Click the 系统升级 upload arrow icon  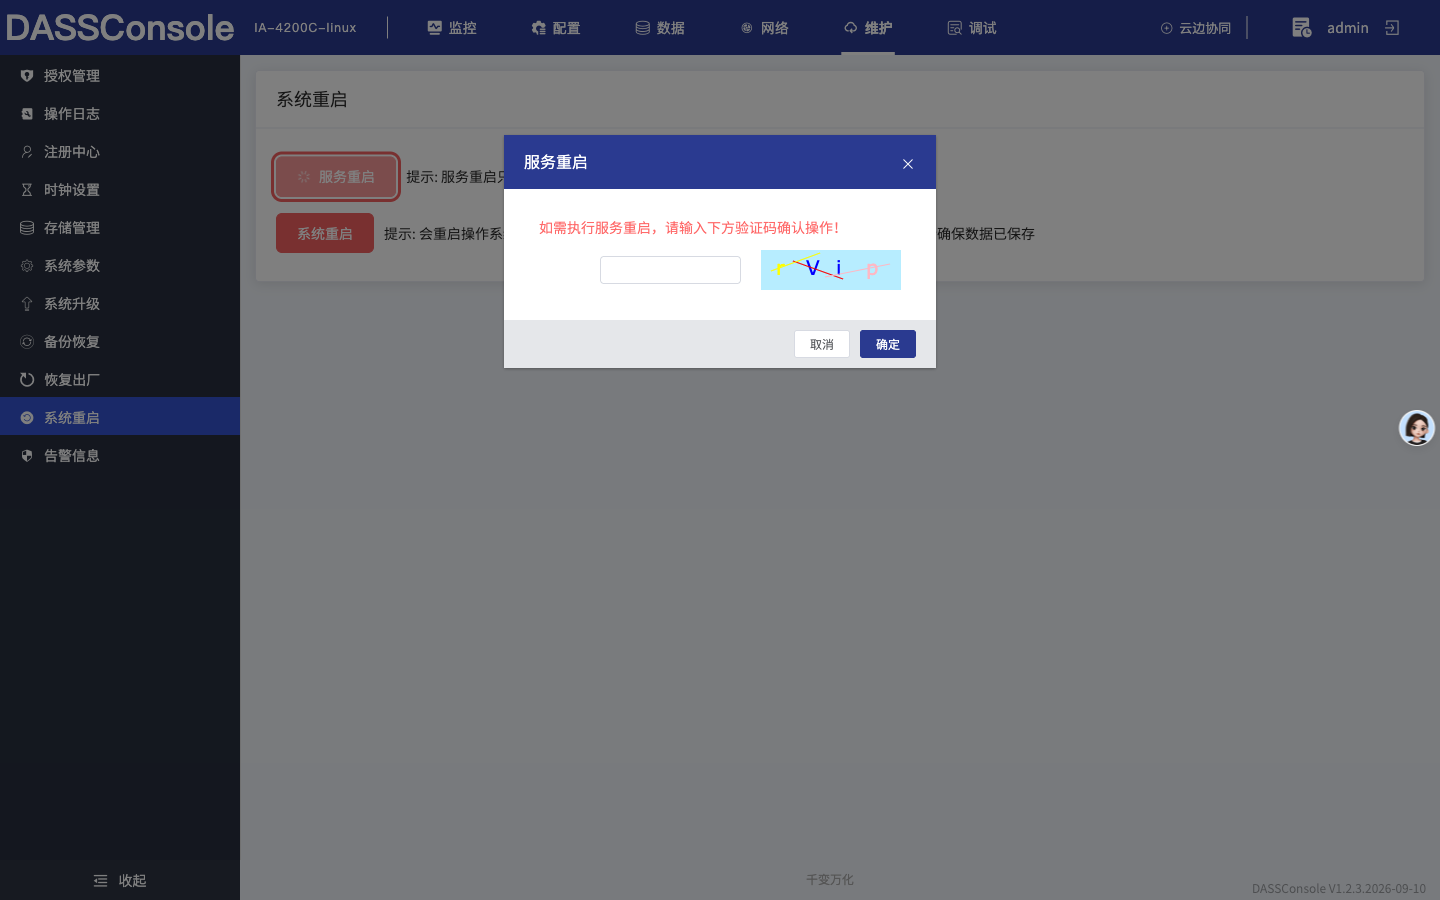(x=27, y=304)
